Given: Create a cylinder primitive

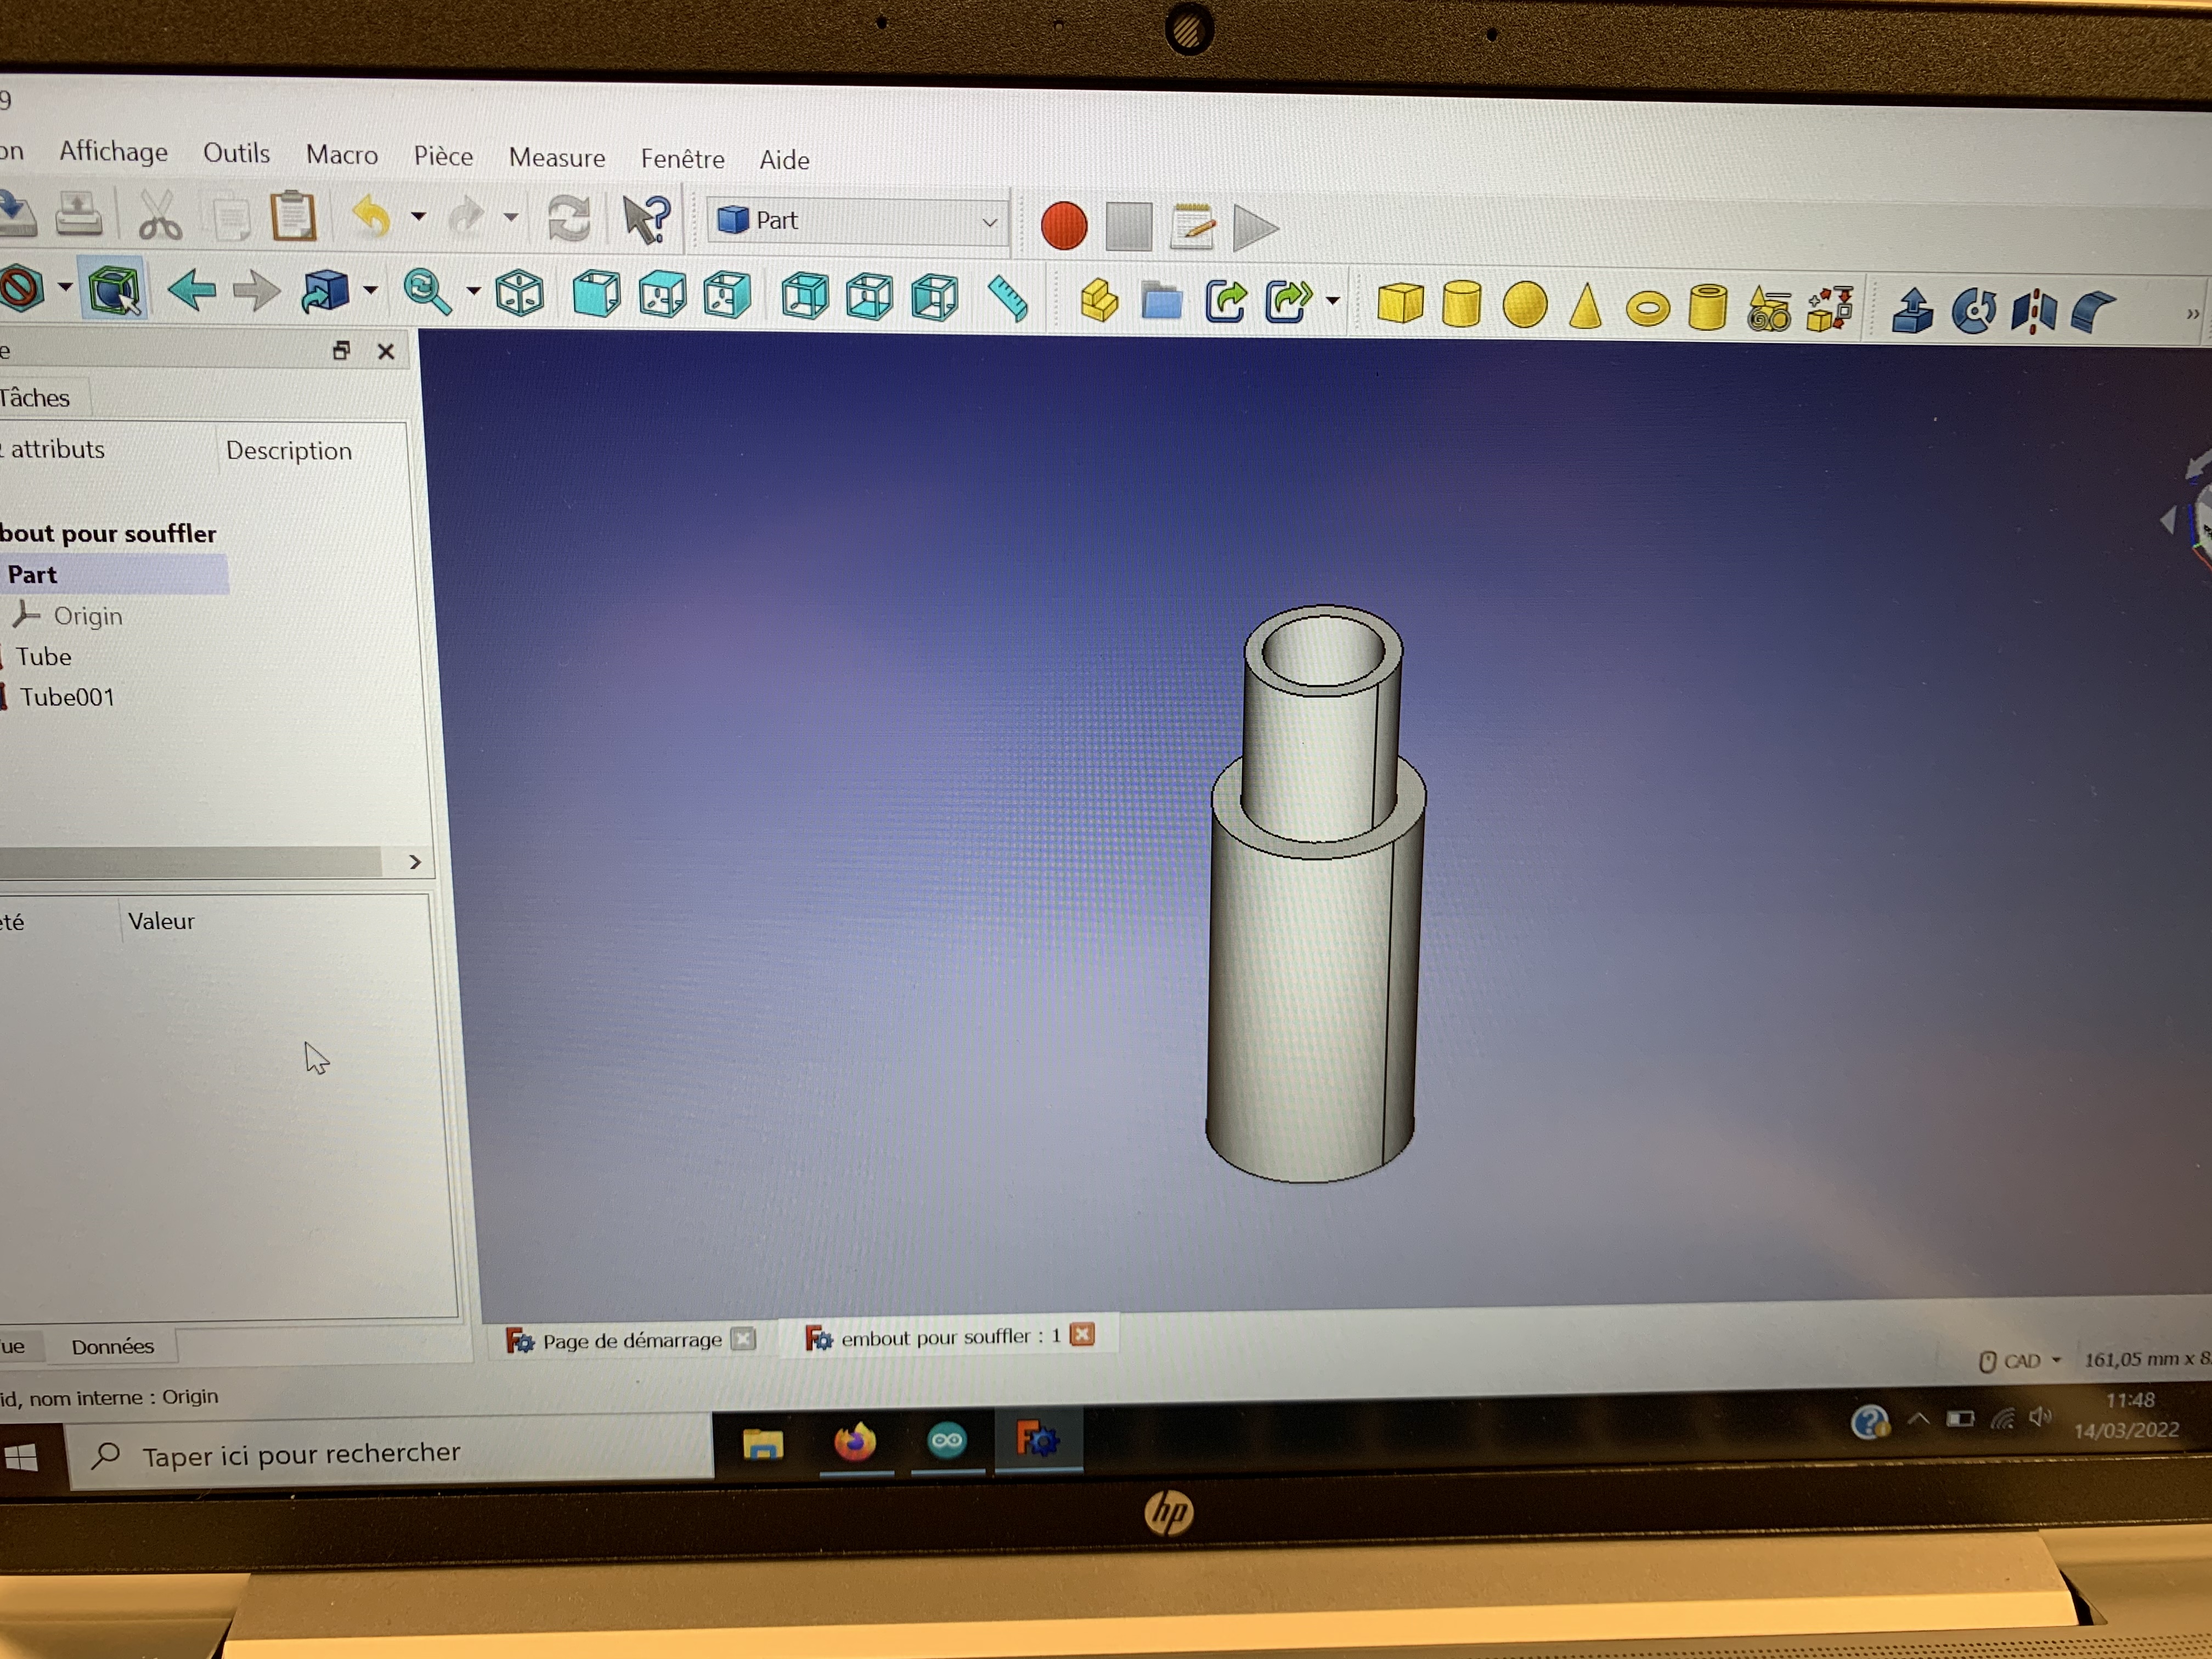Looking at the screenshot, I should [x=1461, y=304].
